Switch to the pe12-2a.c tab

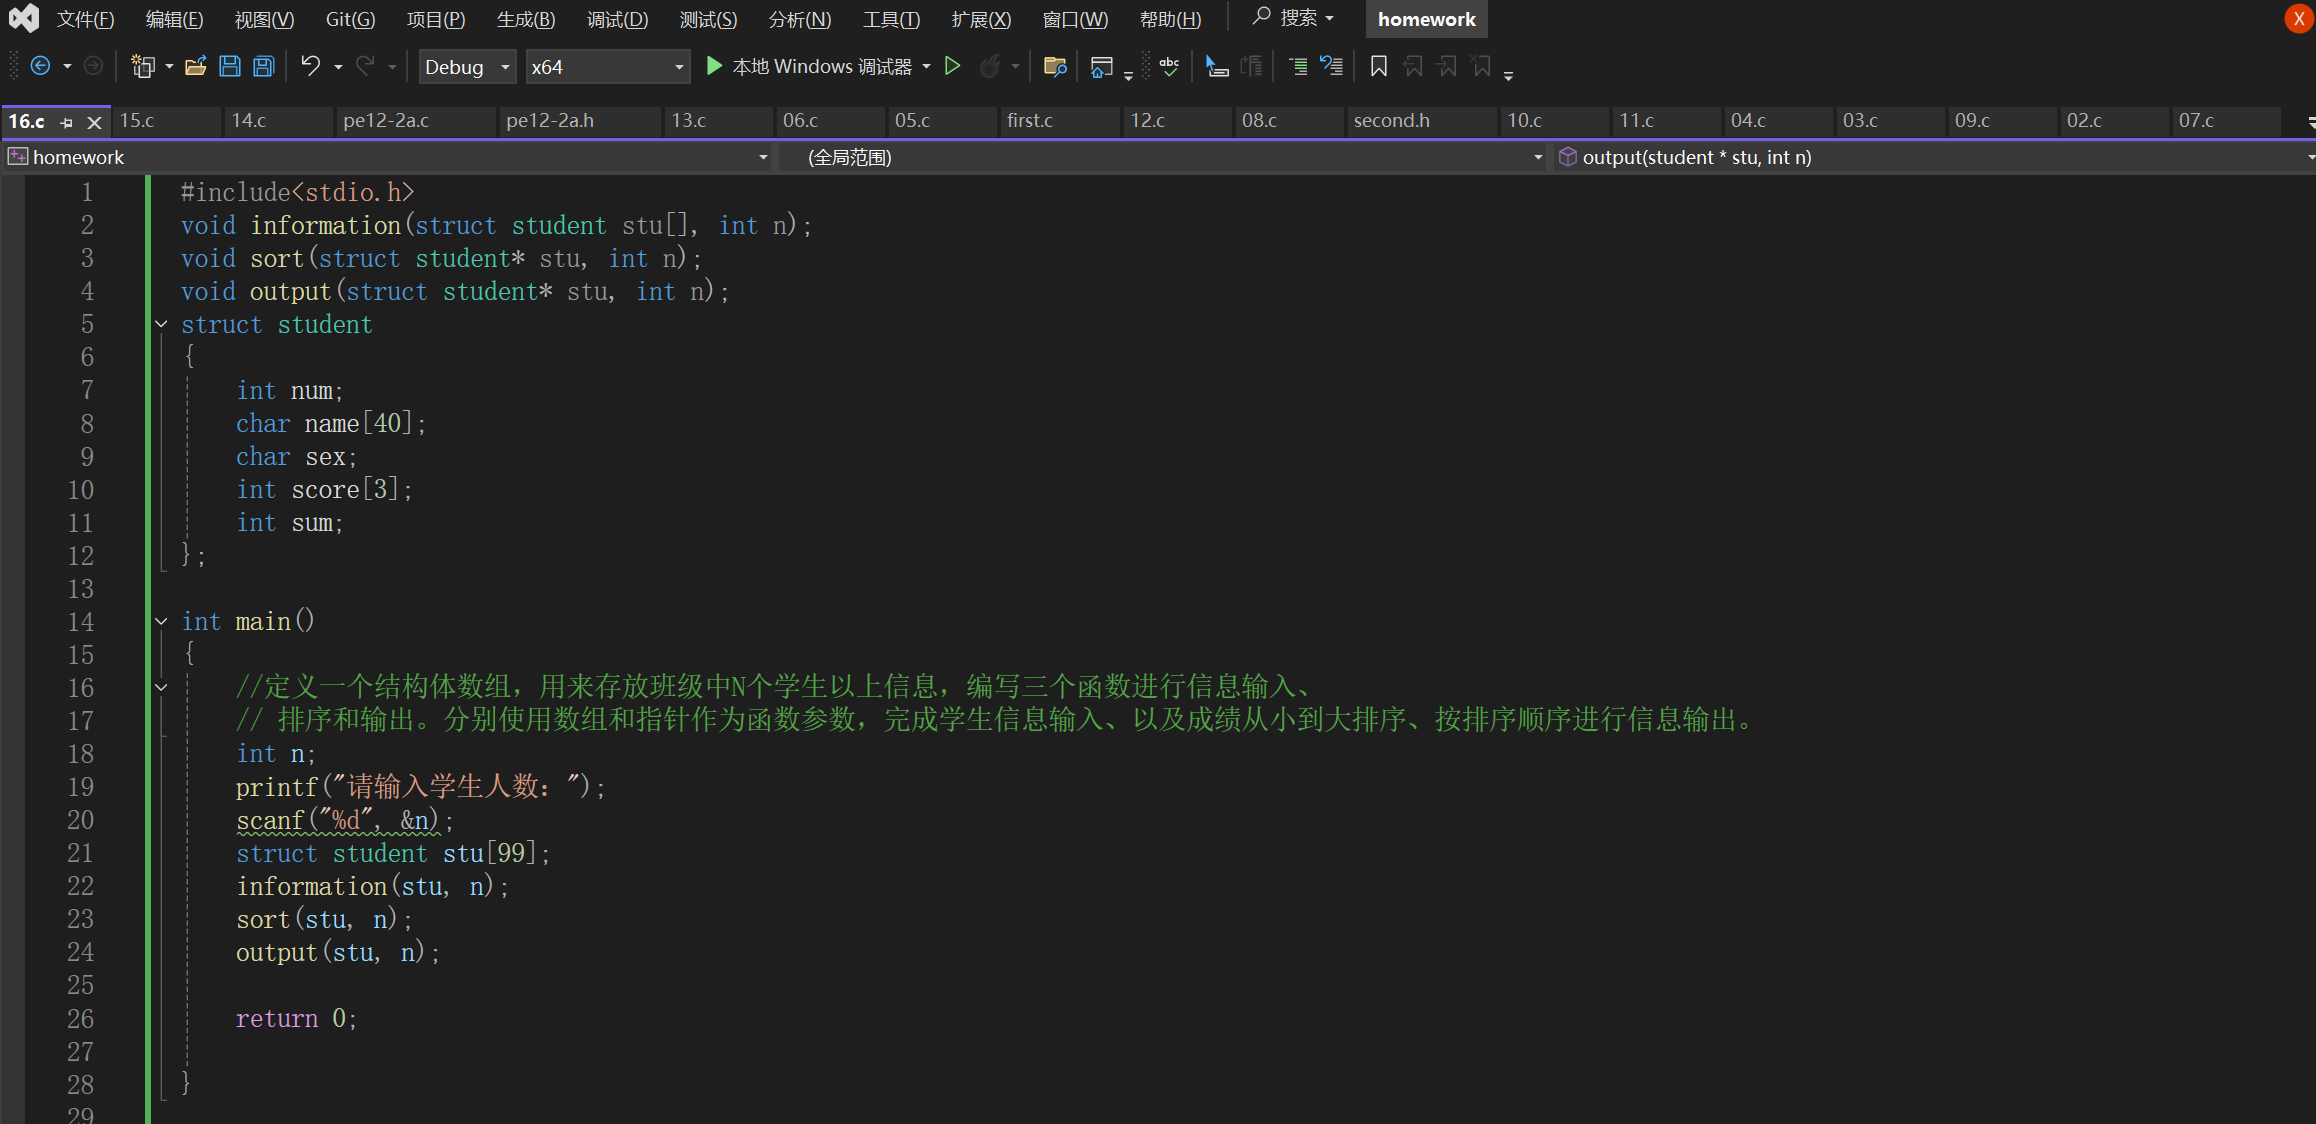(x=386, y=121)
